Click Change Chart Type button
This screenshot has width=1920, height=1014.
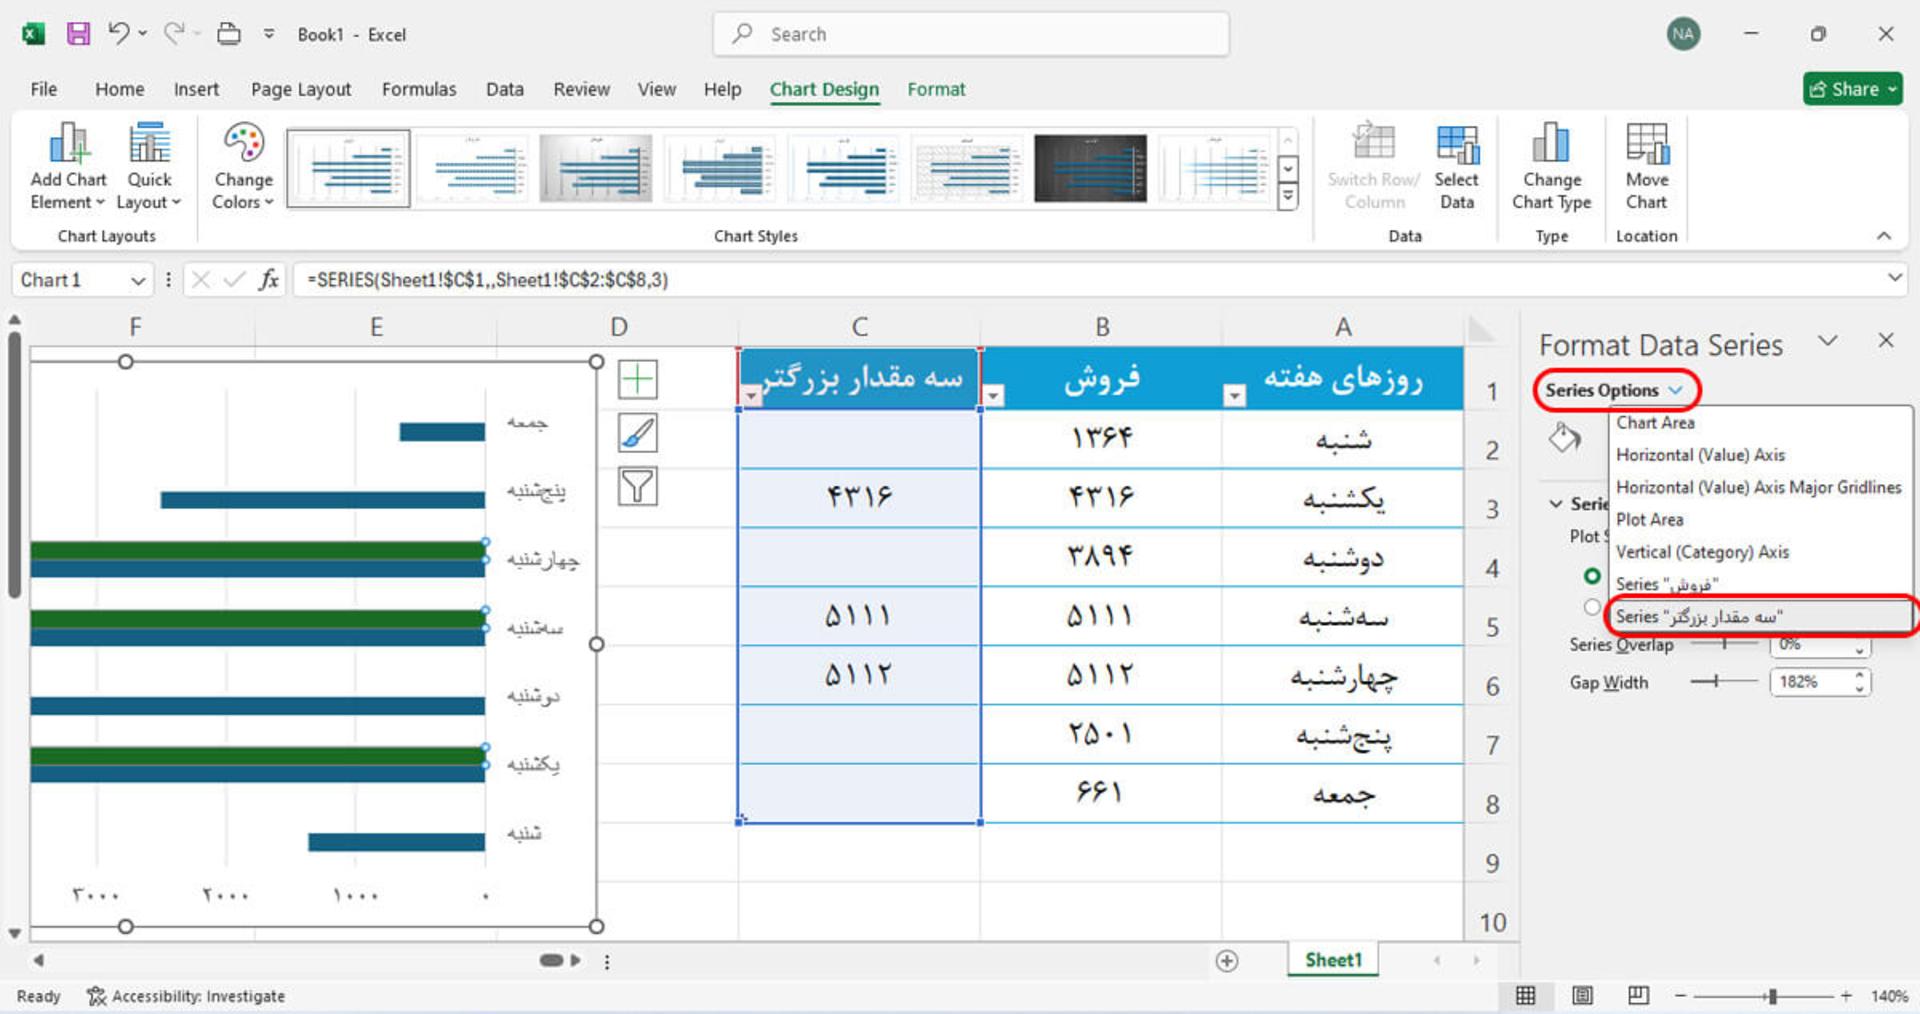(1551, 167)
